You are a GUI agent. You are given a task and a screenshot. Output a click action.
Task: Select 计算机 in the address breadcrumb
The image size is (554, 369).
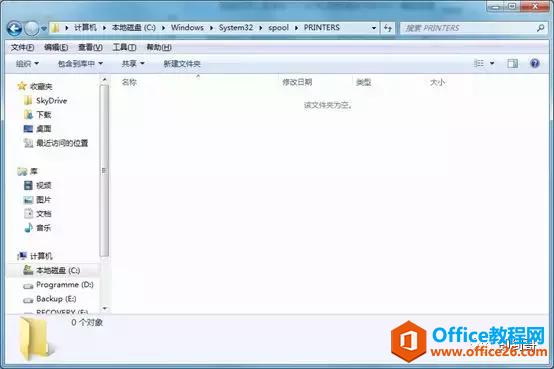(x=85, y=28)
